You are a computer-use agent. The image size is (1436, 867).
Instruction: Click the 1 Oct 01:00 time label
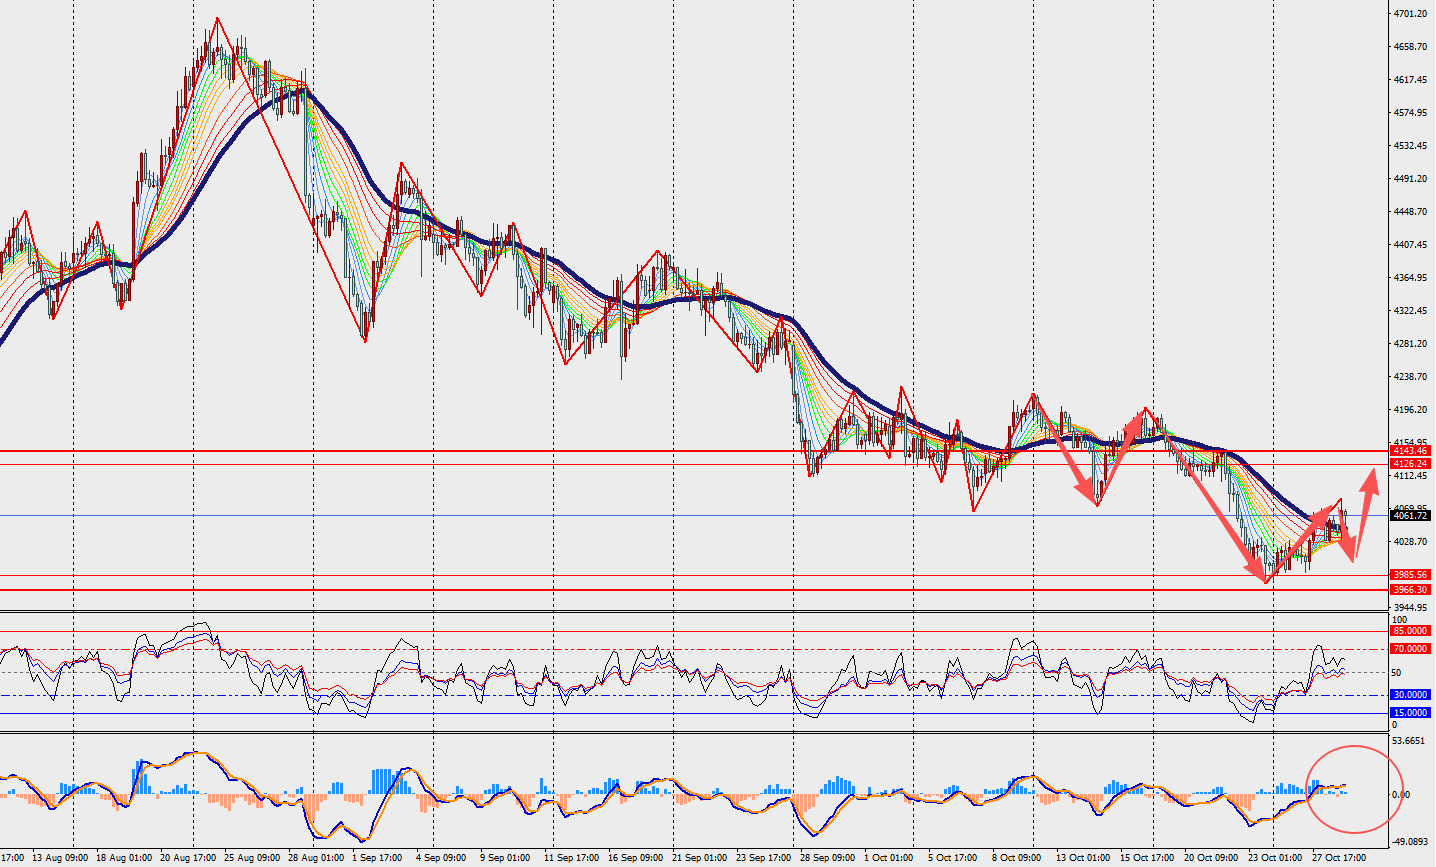pos(888,858)
